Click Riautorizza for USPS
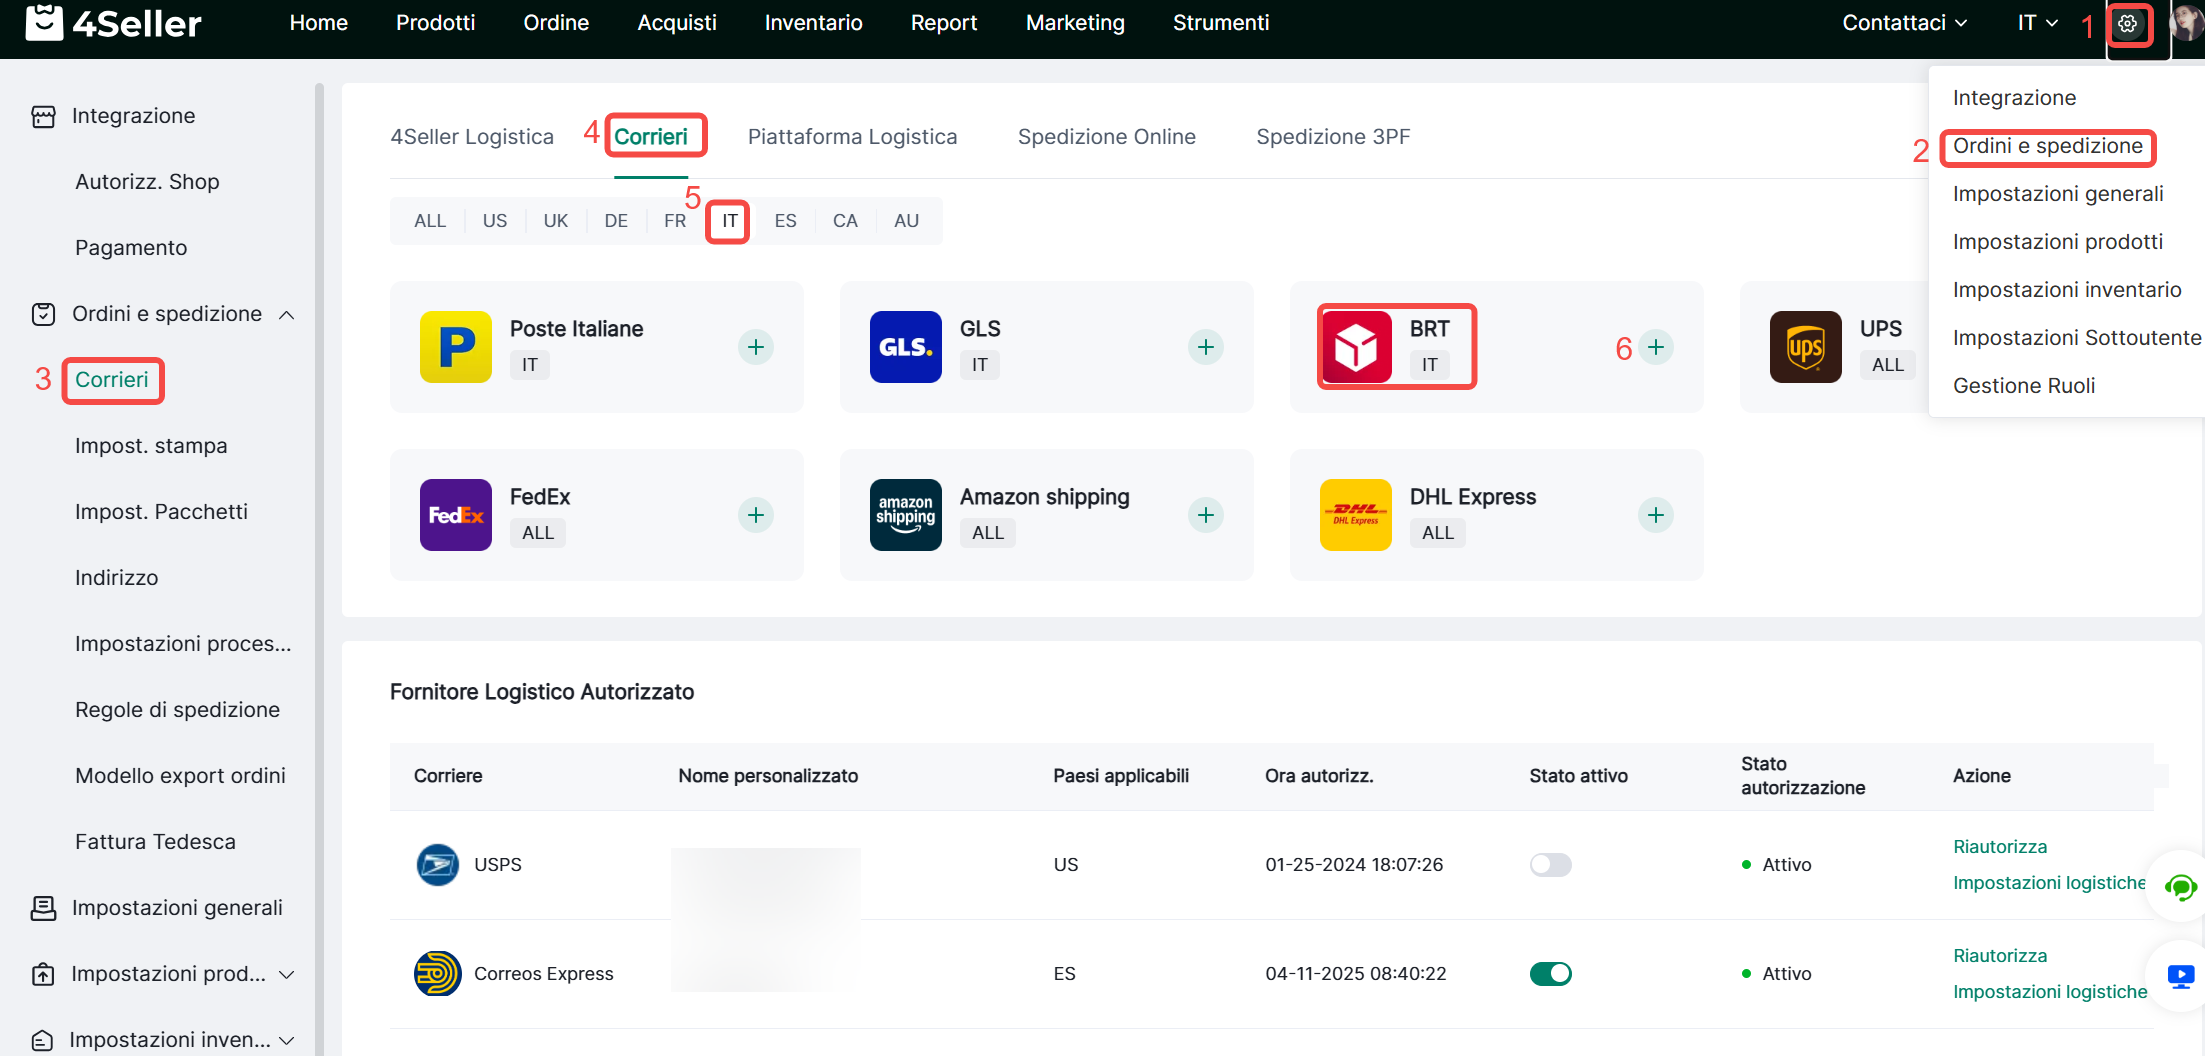 pyautogui.click(x=1999, y=847)
